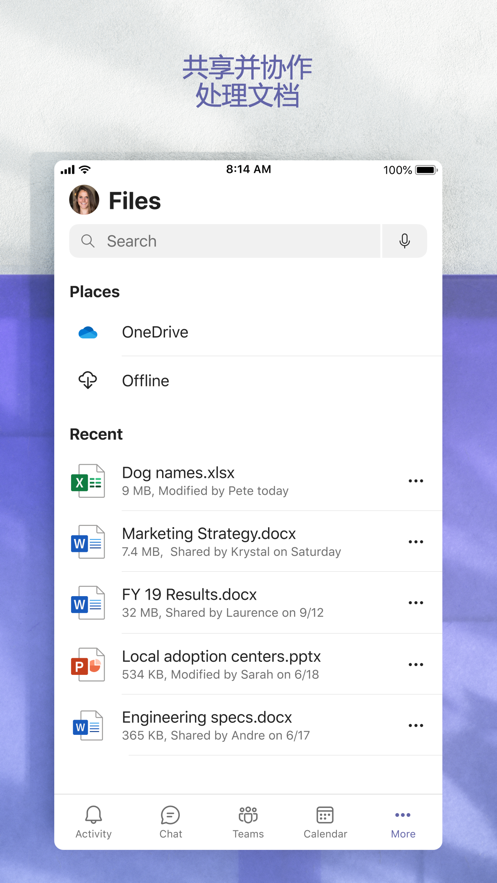The height and width of the screenshot is (883, 497).
Task: Open the PowerPoint icon for Local adoption centers
Action: pyautogui.click(x=88, y=665)
